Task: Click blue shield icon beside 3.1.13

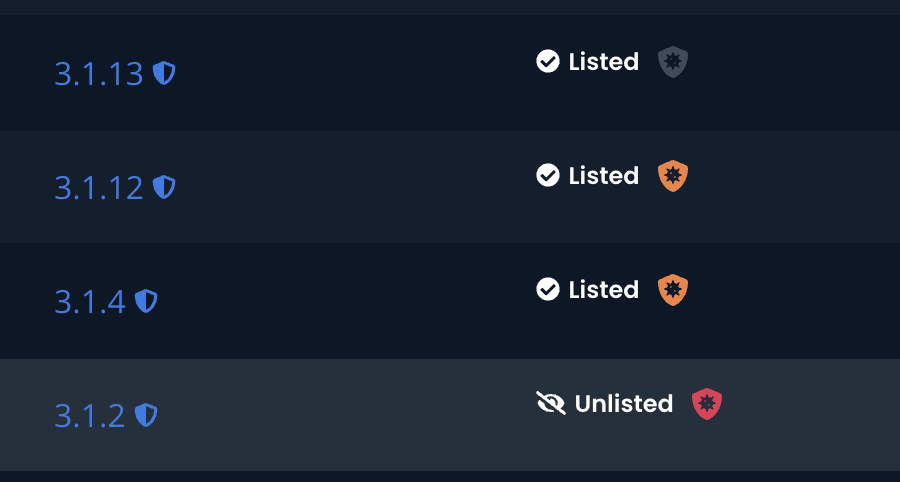Action: point(164,73)
